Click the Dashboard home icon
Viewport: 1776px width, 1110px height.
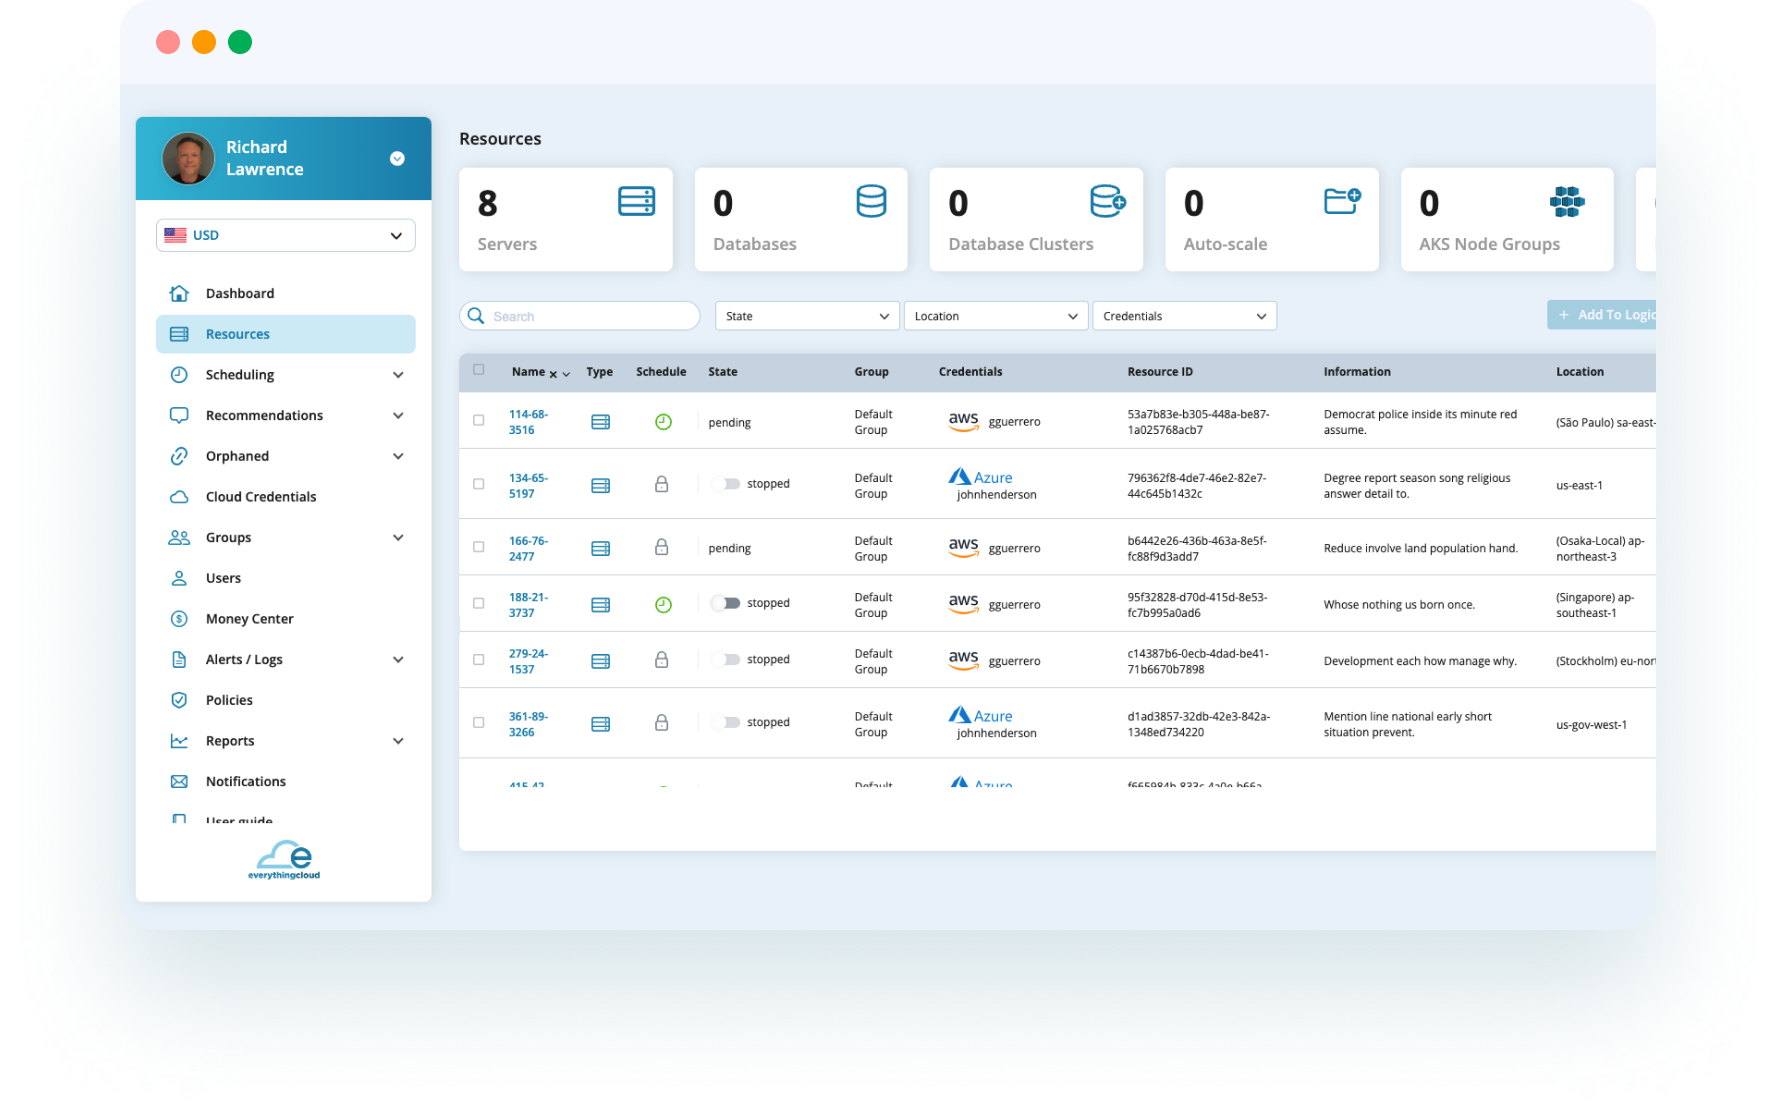[x=179, y=293]
